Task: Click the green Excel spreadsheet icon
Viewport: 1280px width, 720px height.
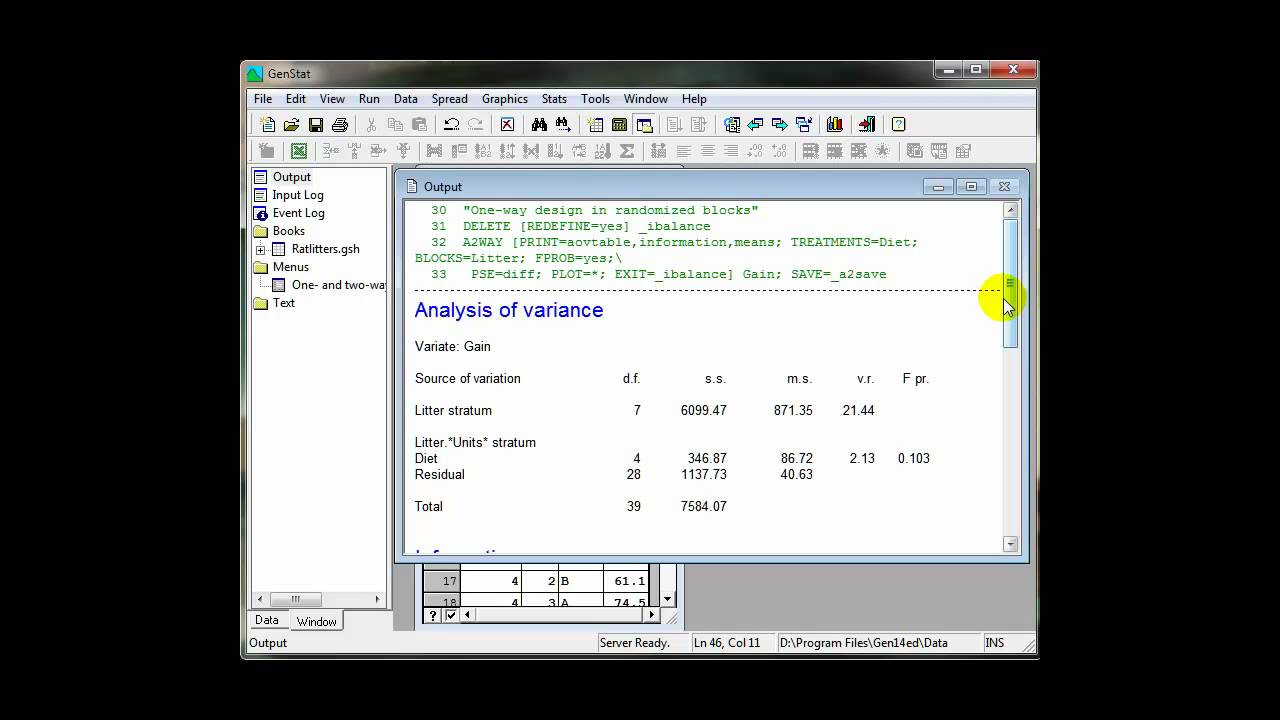Action: point(298,151)
